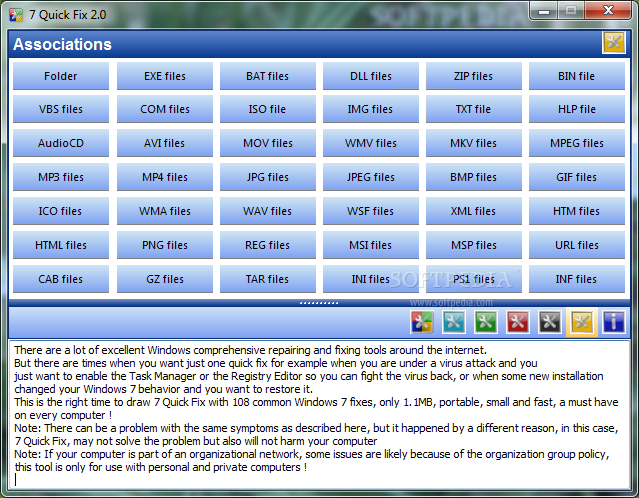The image size is (639, 498).
Task: Fix BAT files association
Action: [268, 76]
